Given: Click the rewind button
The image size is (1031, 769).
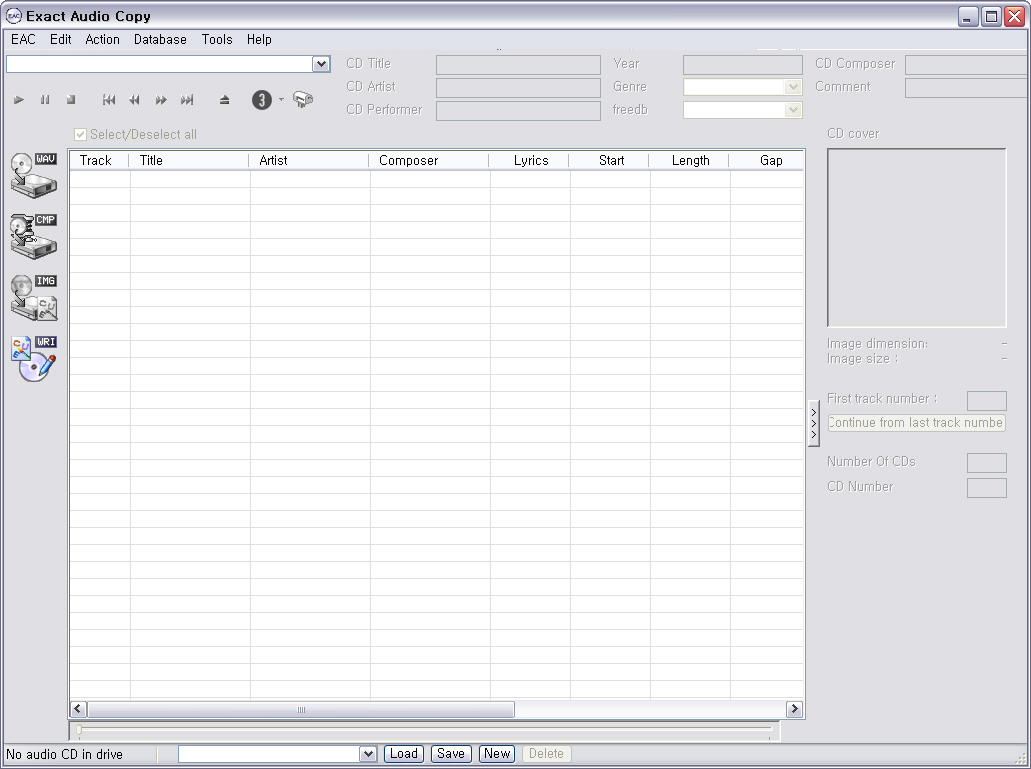Looking at the screenshot, I should 135,100.
